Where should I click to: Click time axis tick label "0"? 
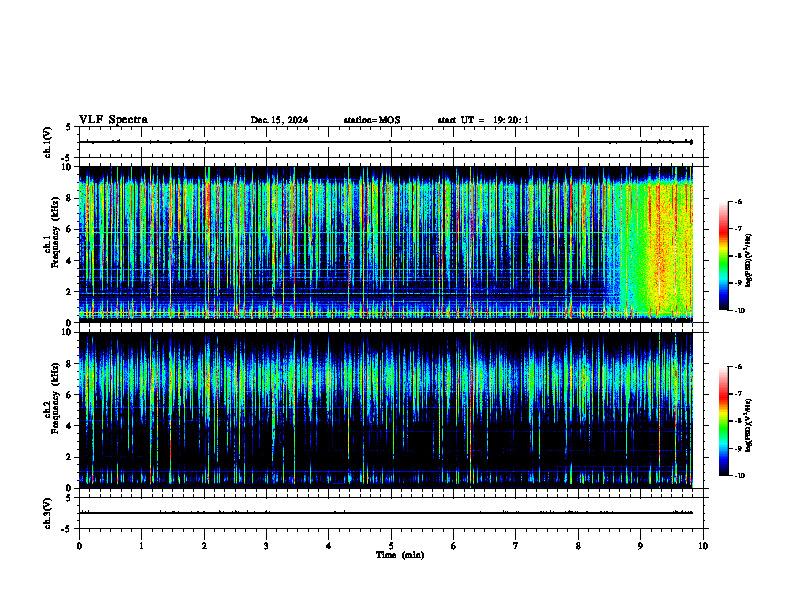point(79,546)
